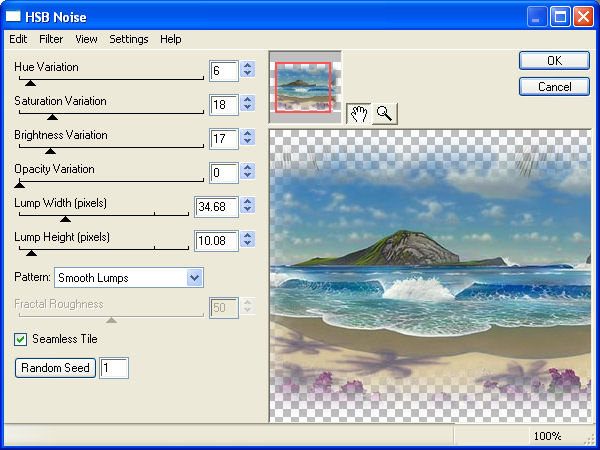
Task: Click the Opacity Variation spinner arrows
Action: [248, 173]
